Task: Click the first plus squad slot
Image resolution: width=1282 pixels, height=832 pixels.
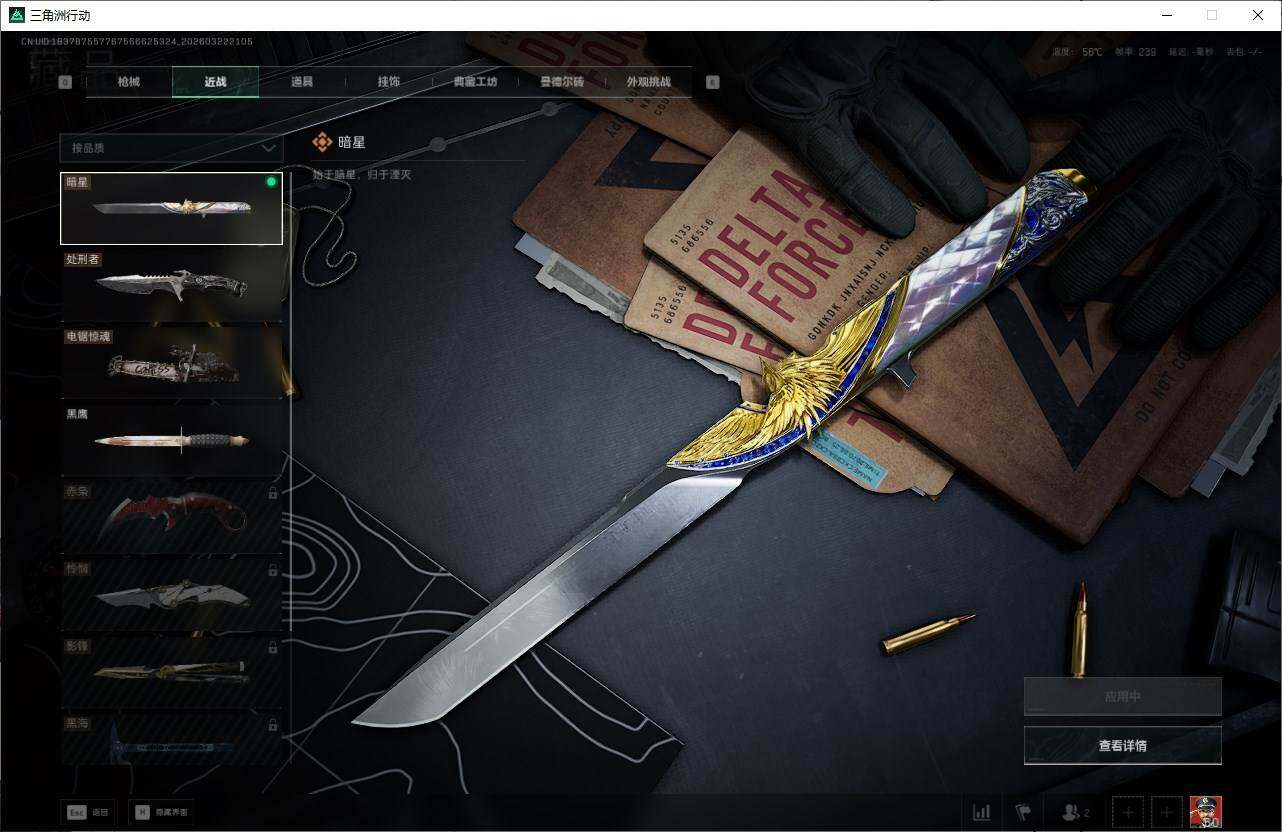Action: click(x=1127, y=812)
